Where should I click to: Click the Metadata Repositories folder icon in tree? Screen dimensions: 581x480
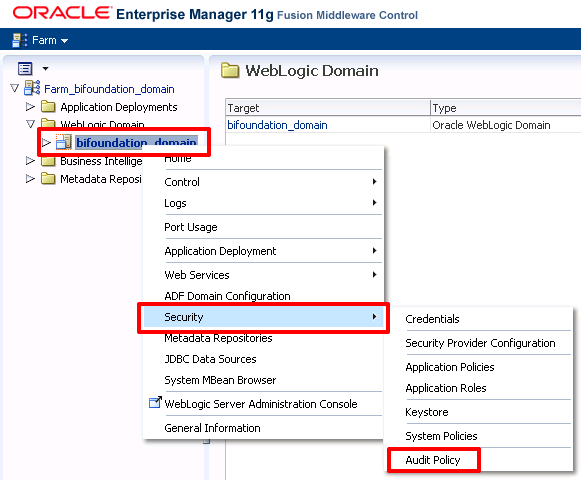click(48, 179)
